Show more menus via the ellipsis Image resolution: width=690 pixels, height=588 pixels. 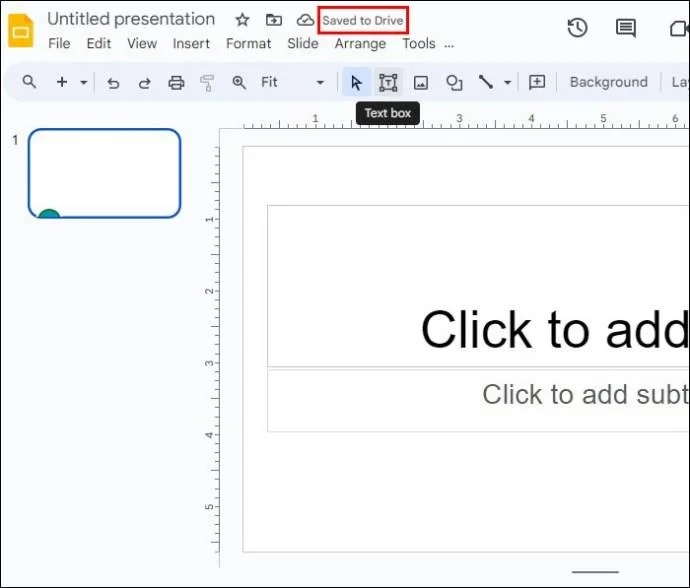point(449,45)
